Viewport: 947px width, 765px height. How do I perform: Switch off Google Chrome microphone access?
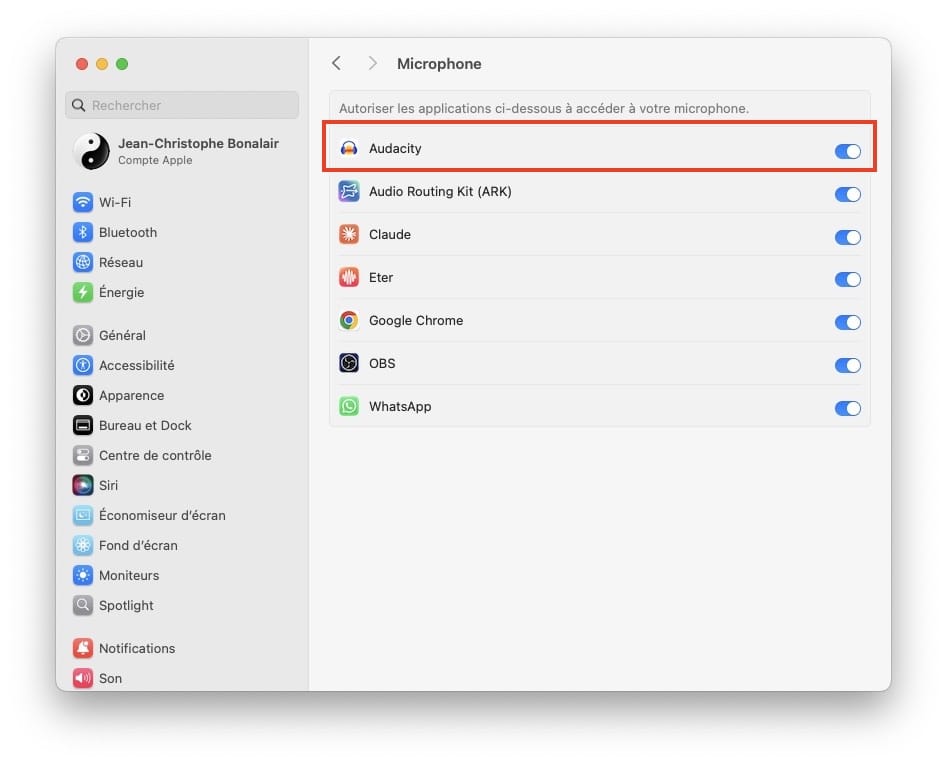pos(847,322)
